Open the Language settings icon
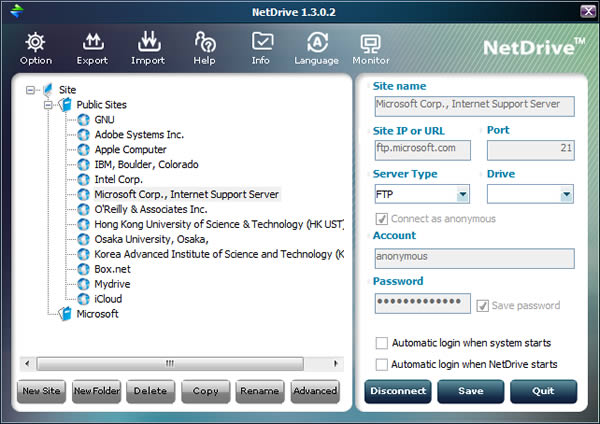Viewport: 600px width, 424px height. [x=317, y=43]
